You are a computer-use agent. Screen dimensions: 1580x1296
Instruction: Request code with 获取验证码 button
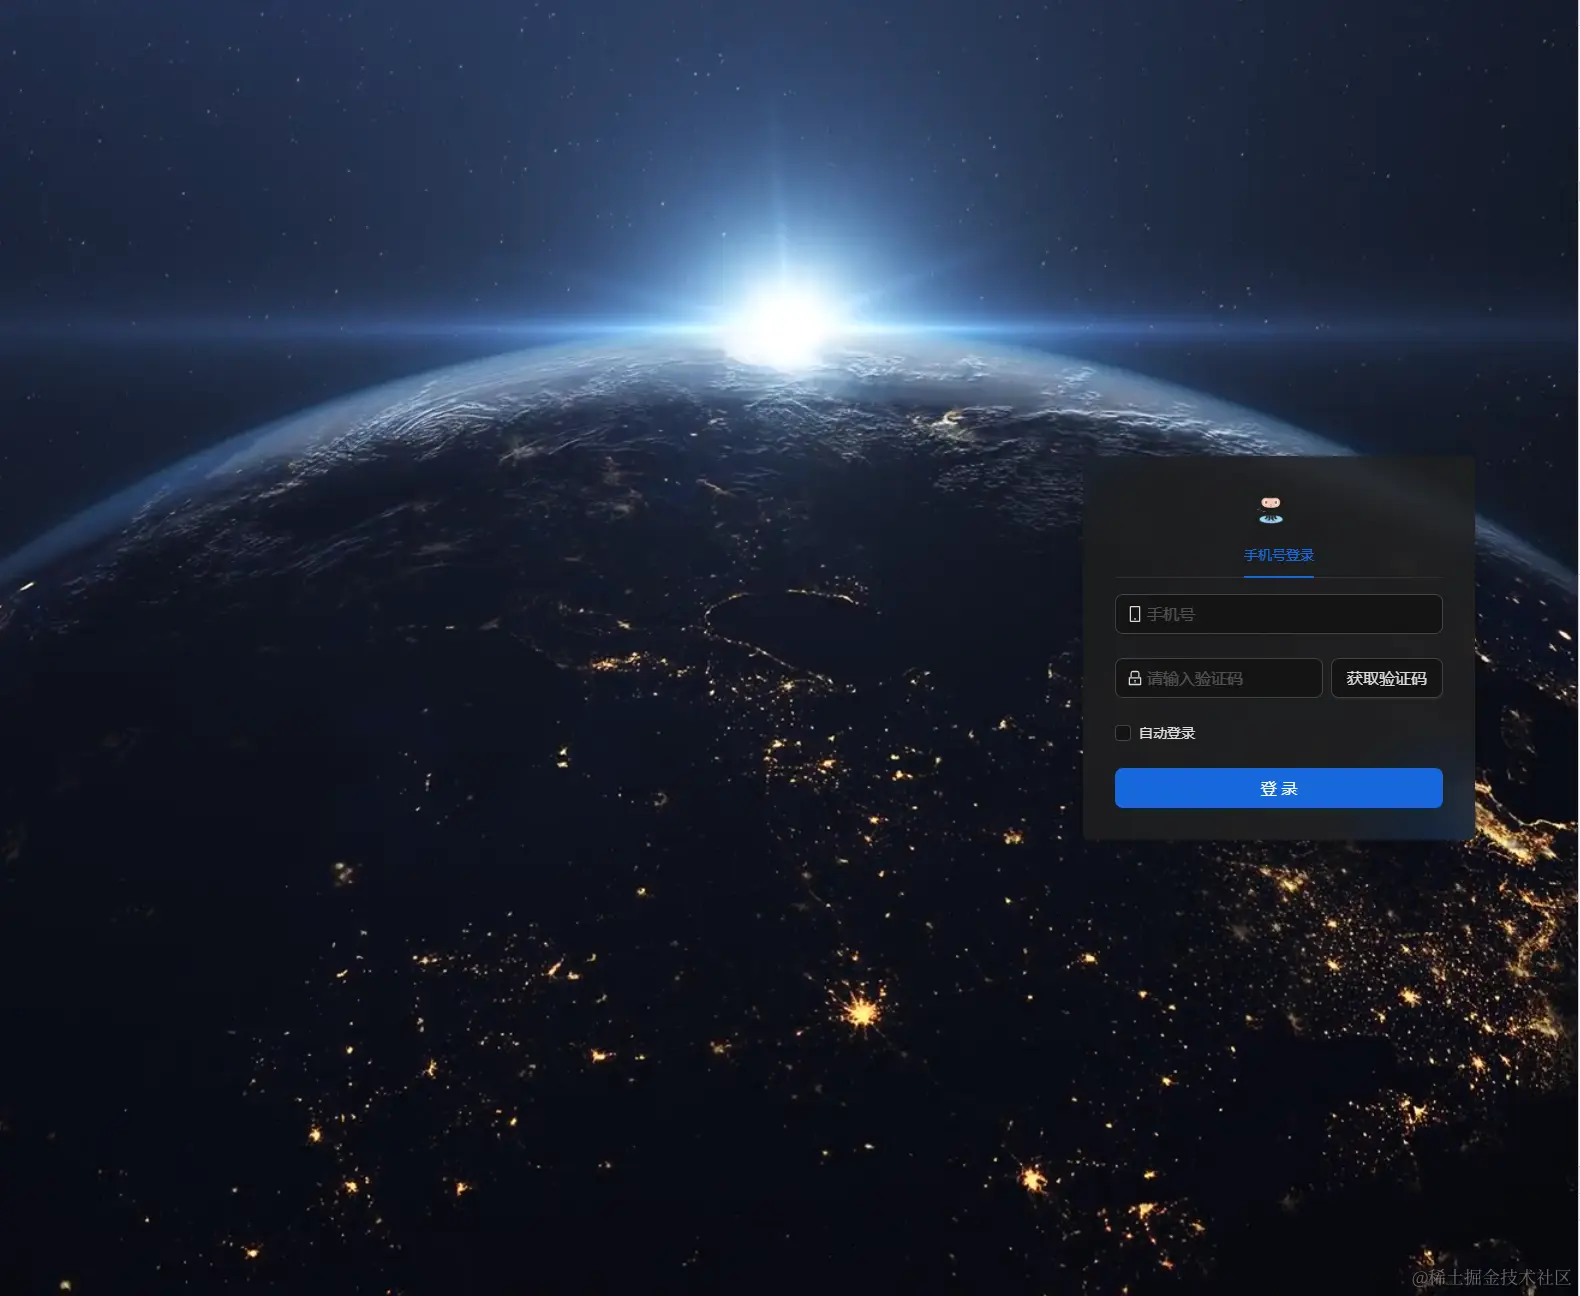1386,678
